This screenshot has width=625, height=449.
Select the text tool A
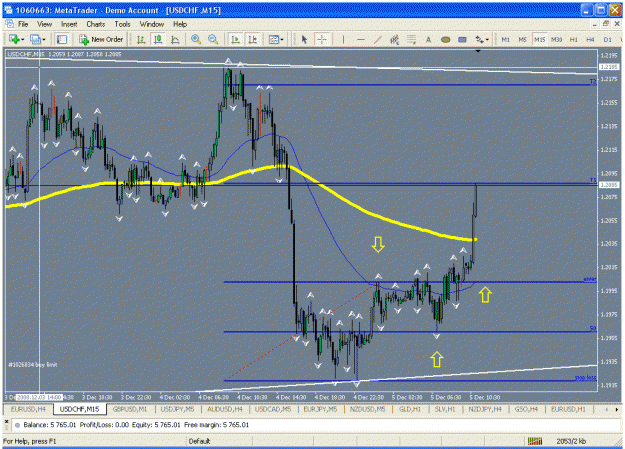pyautogui.click(x=428, y=39)
